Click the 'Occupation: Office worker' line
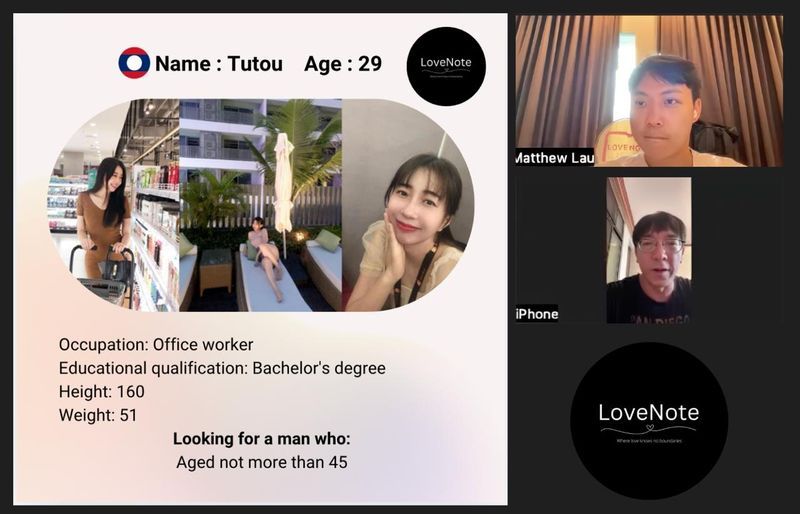This screenshot has width=800, height=514. pos(156,345)
